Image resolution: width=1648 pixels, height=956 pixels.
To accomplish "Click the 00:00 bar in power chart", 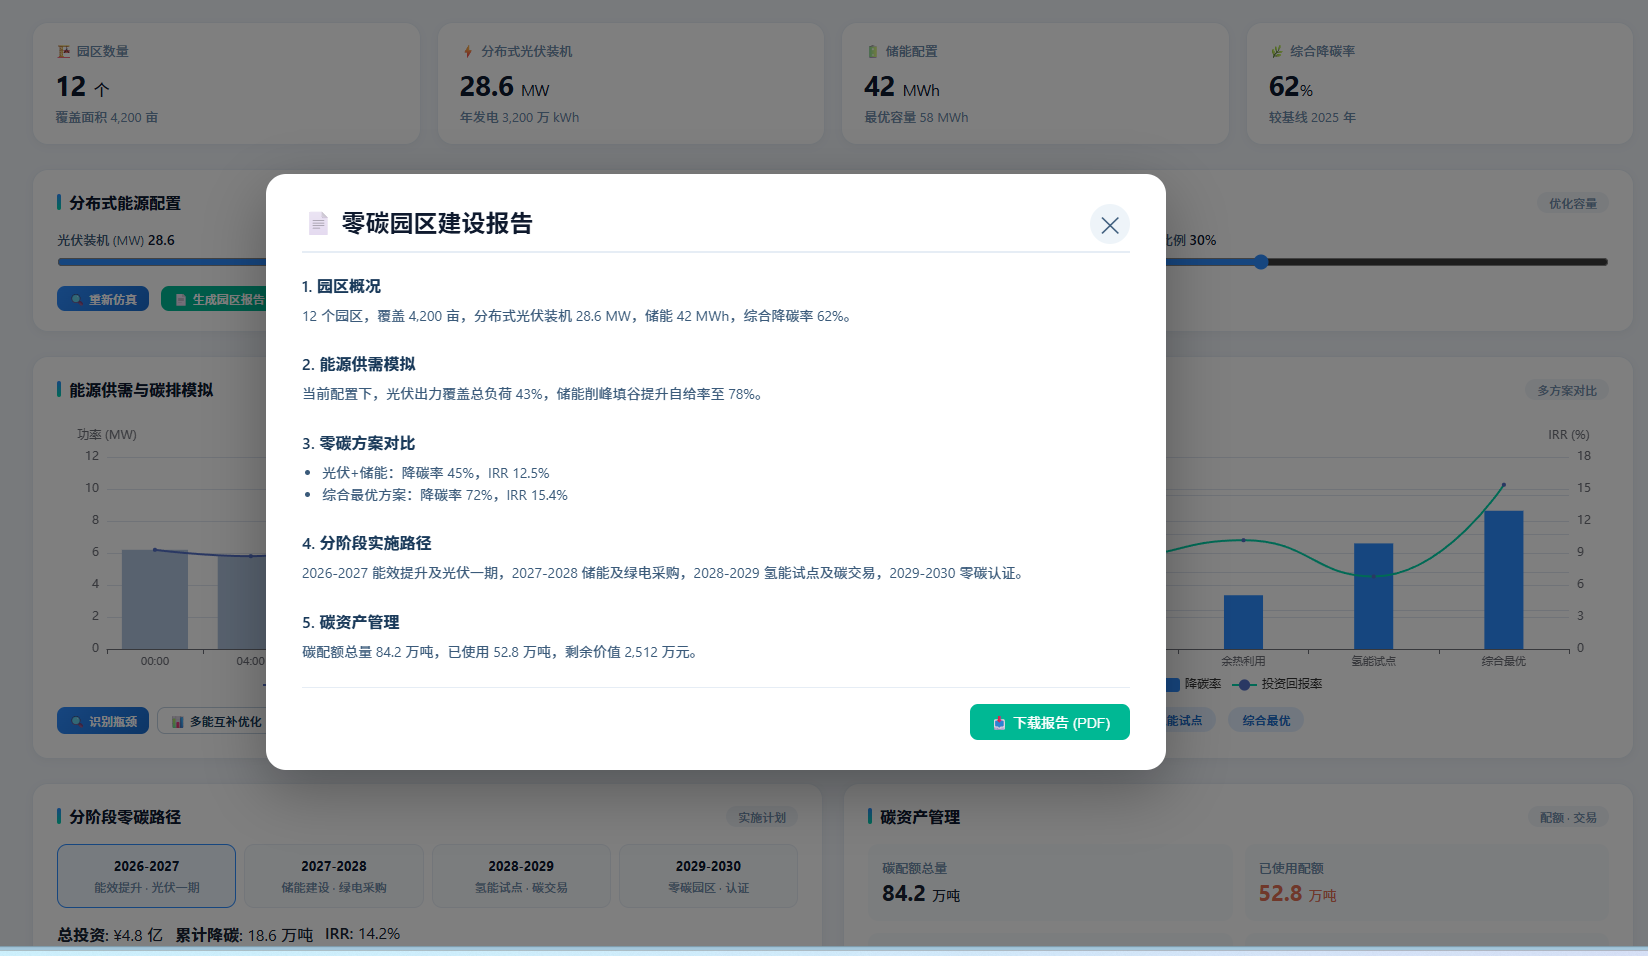I will click(155, 599).
